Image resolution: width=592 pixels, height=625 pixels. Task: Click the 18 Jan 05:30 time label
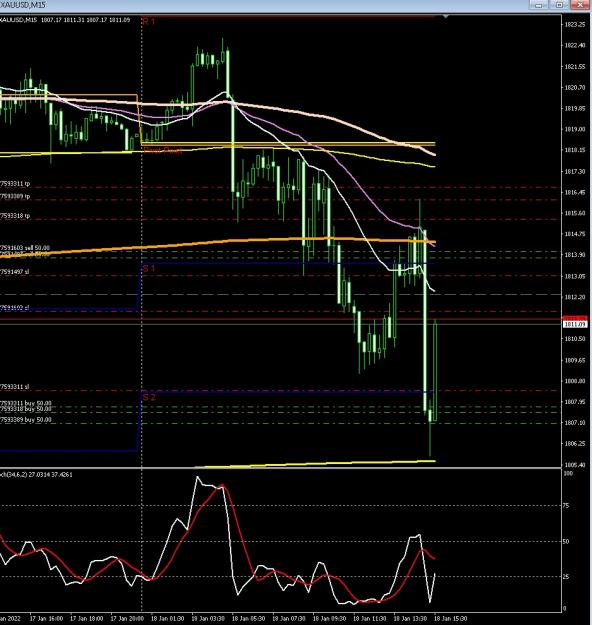coord(248,619)
